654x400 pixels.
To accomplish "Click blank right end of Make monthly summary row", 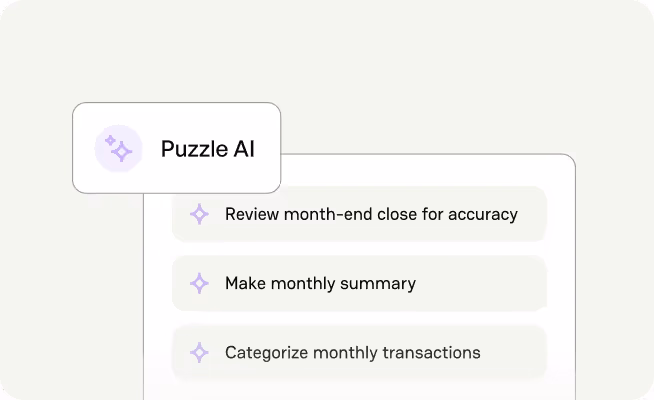I will point(500,283).
